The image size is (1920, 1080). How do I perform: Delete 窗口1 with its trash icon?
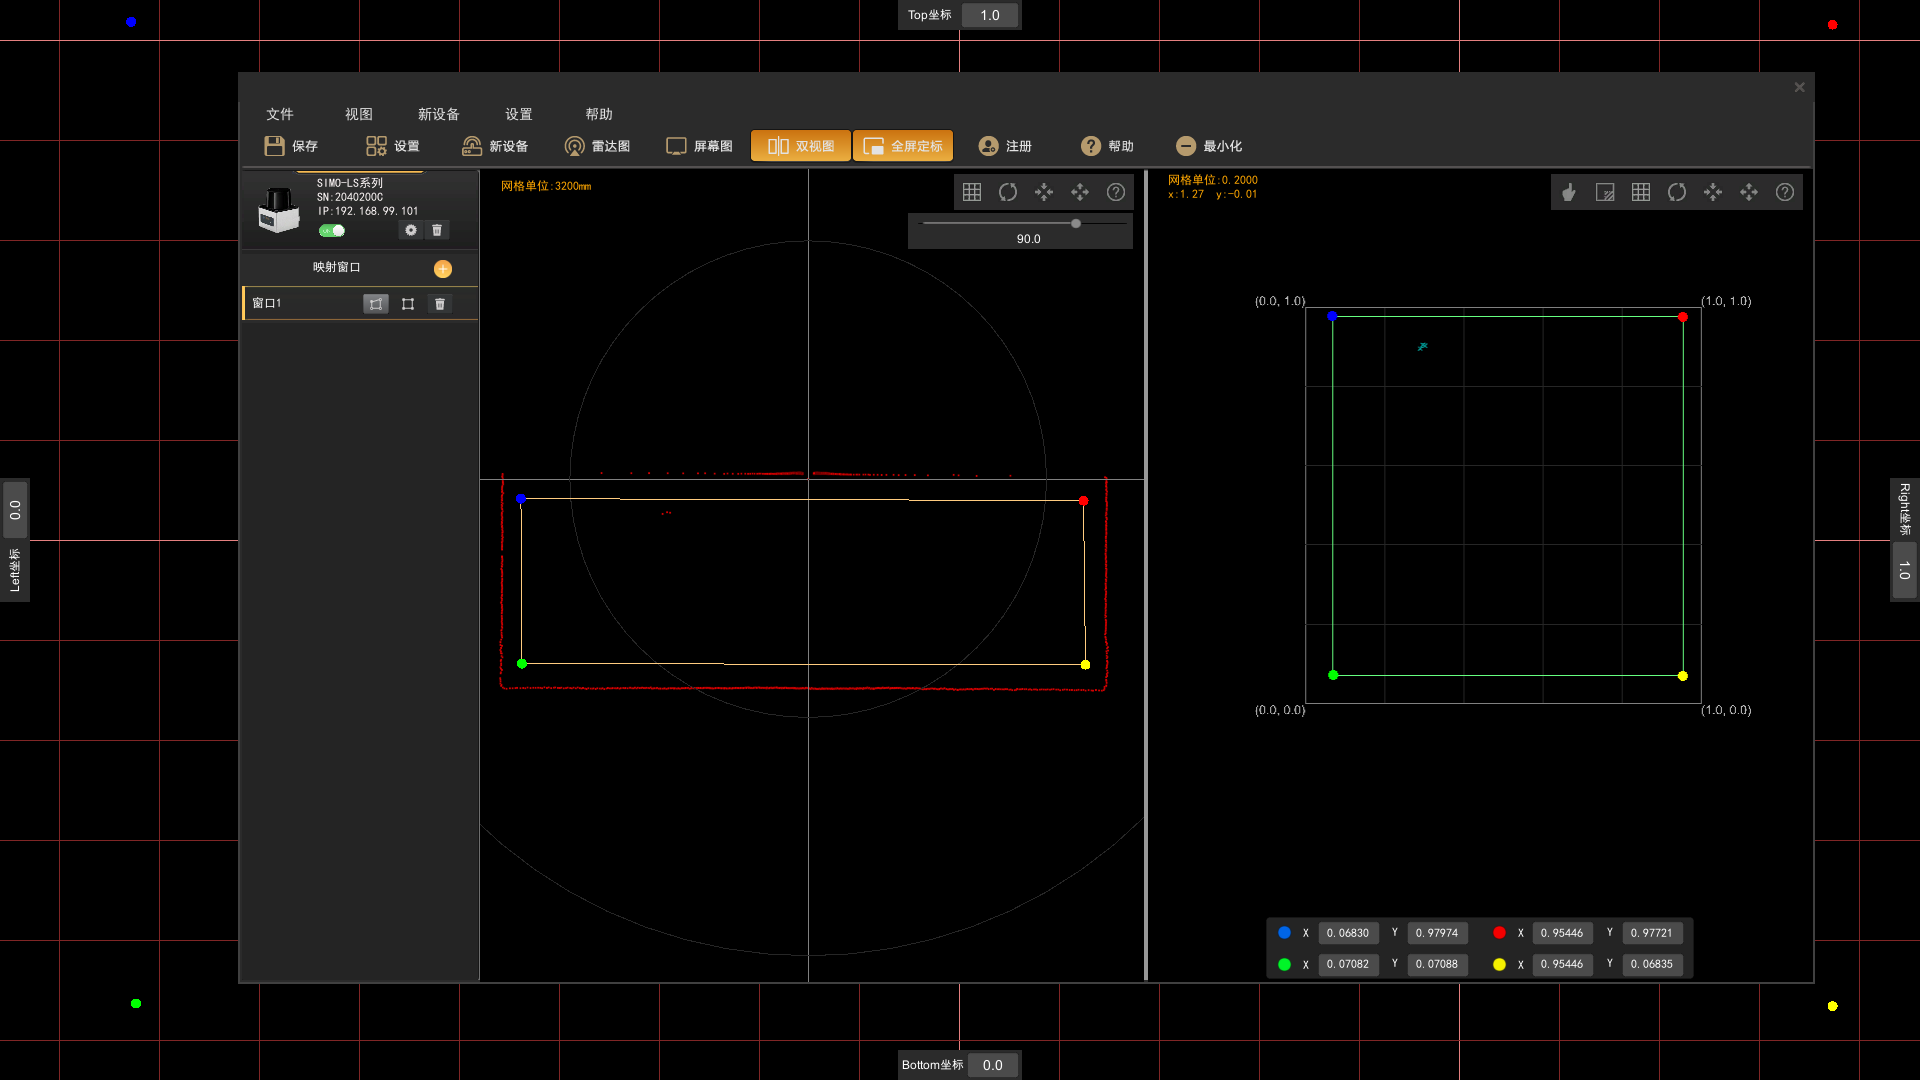(440, 304)
